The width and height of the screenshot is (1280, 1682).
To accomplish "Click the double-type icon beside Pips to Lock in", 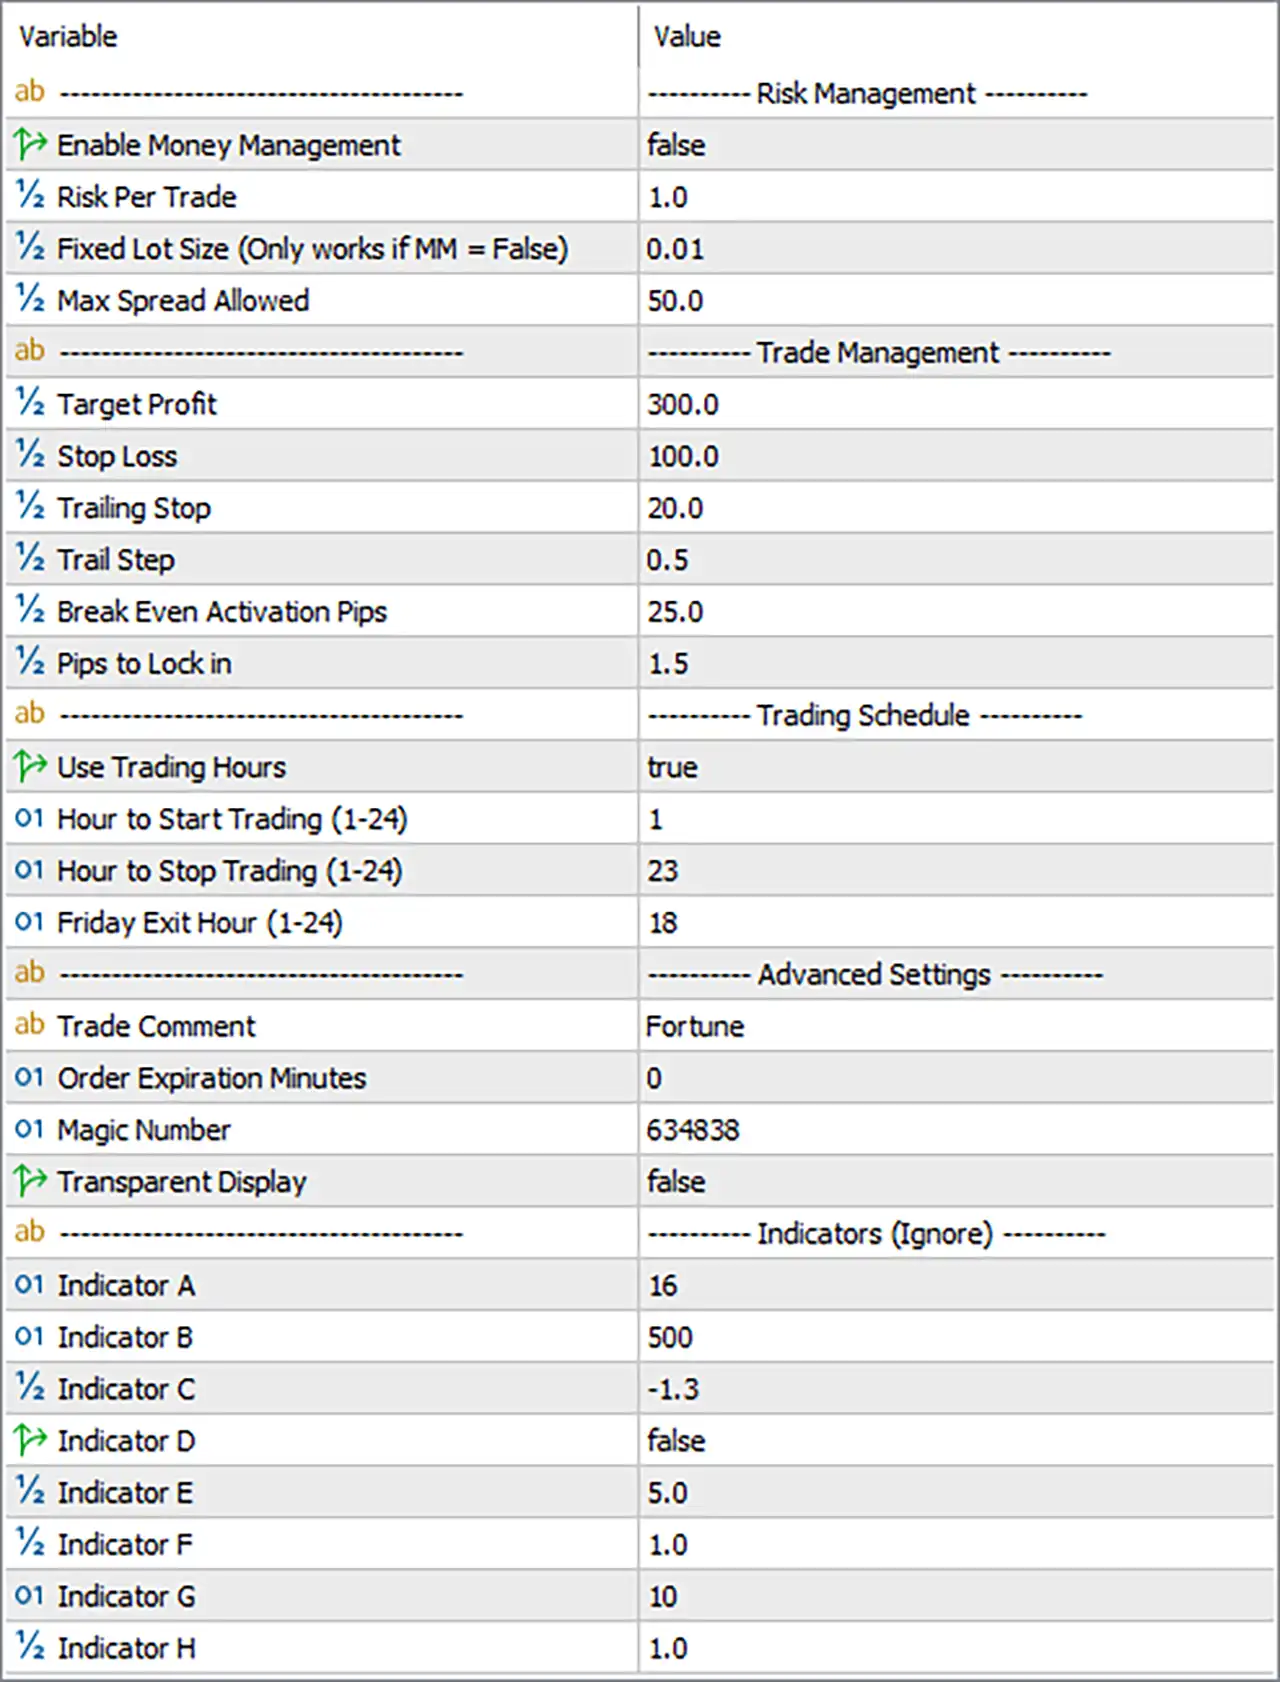I will (30, 663).
